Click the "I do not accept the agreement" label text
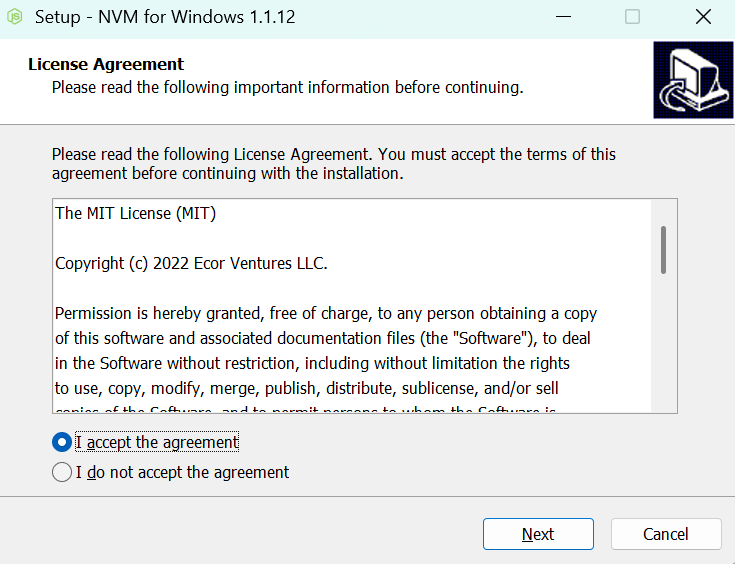The image size is (735, 564). (x=182, y=472)
